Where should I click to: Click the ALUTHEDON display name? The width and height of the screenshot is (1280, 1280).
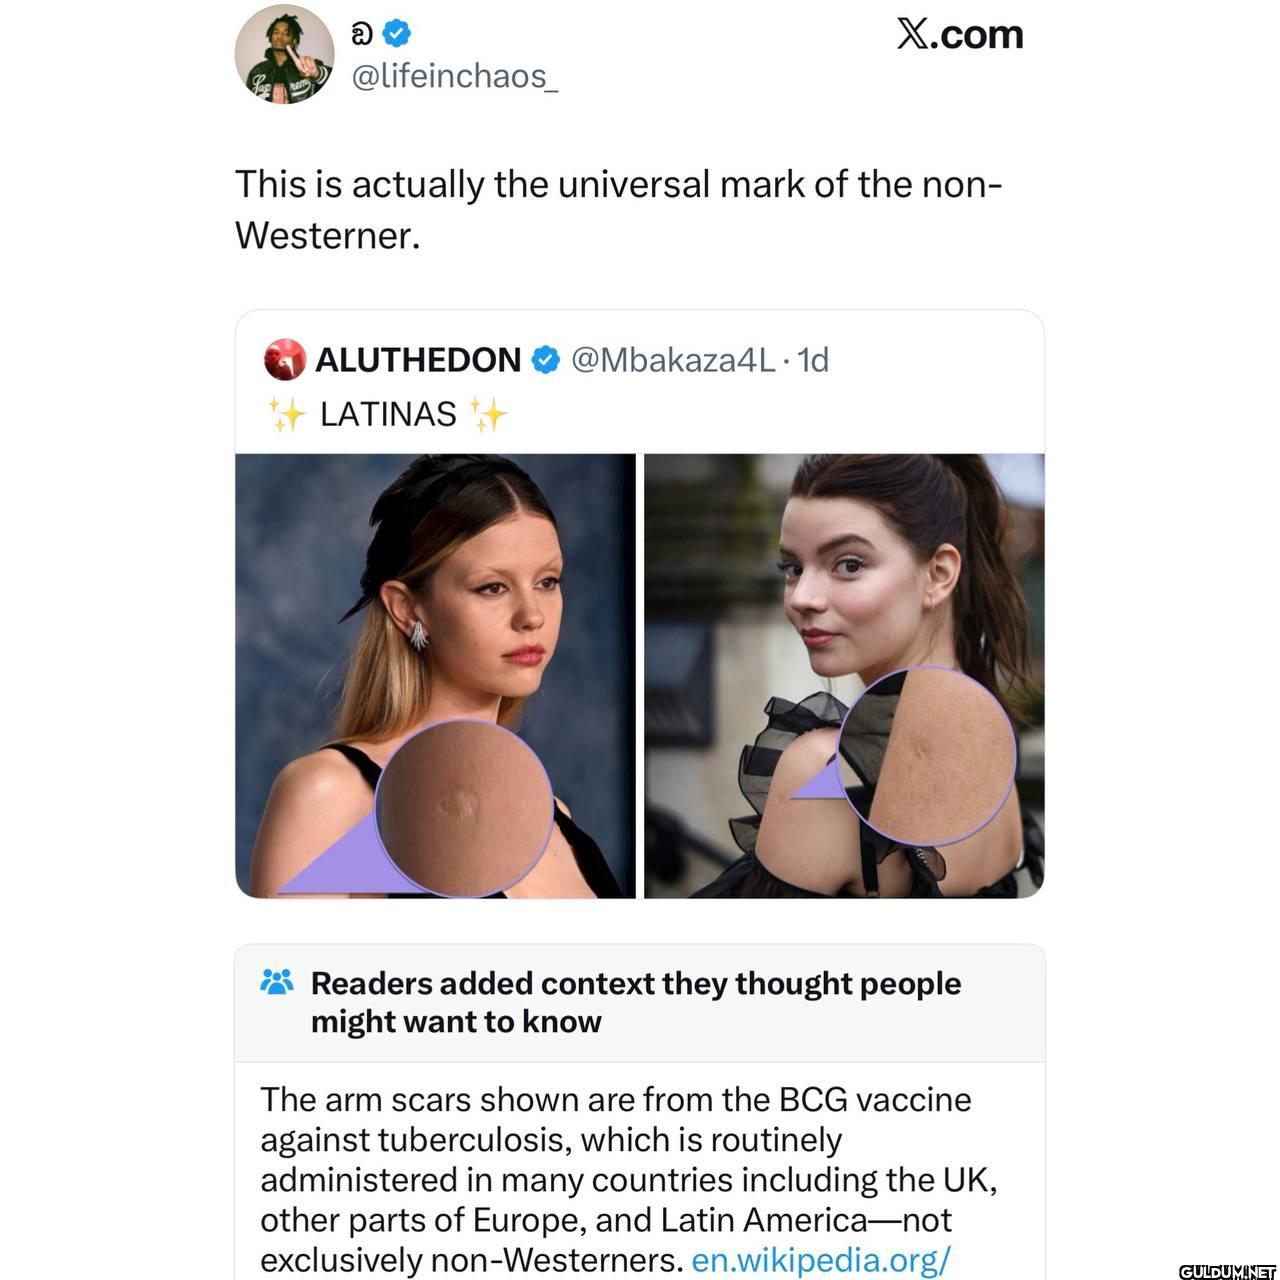pyautogui.click(x=418, y=360)
